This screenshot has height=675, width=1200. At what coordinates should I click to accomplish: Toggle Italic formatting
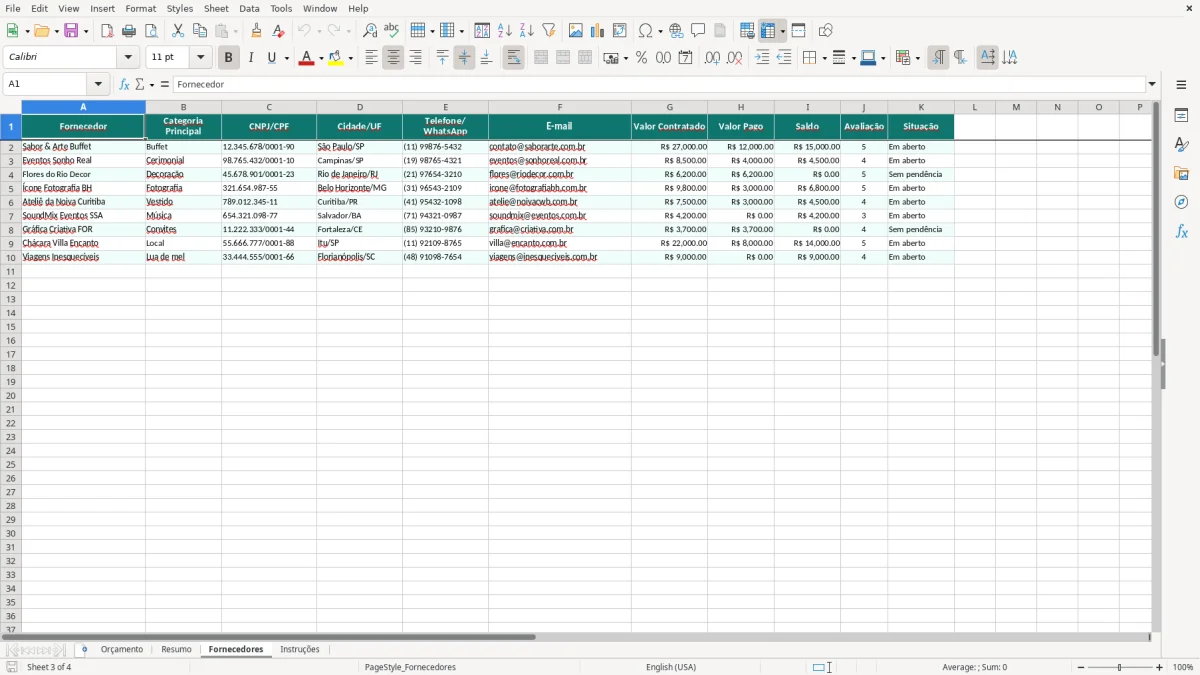pos(250,58)
